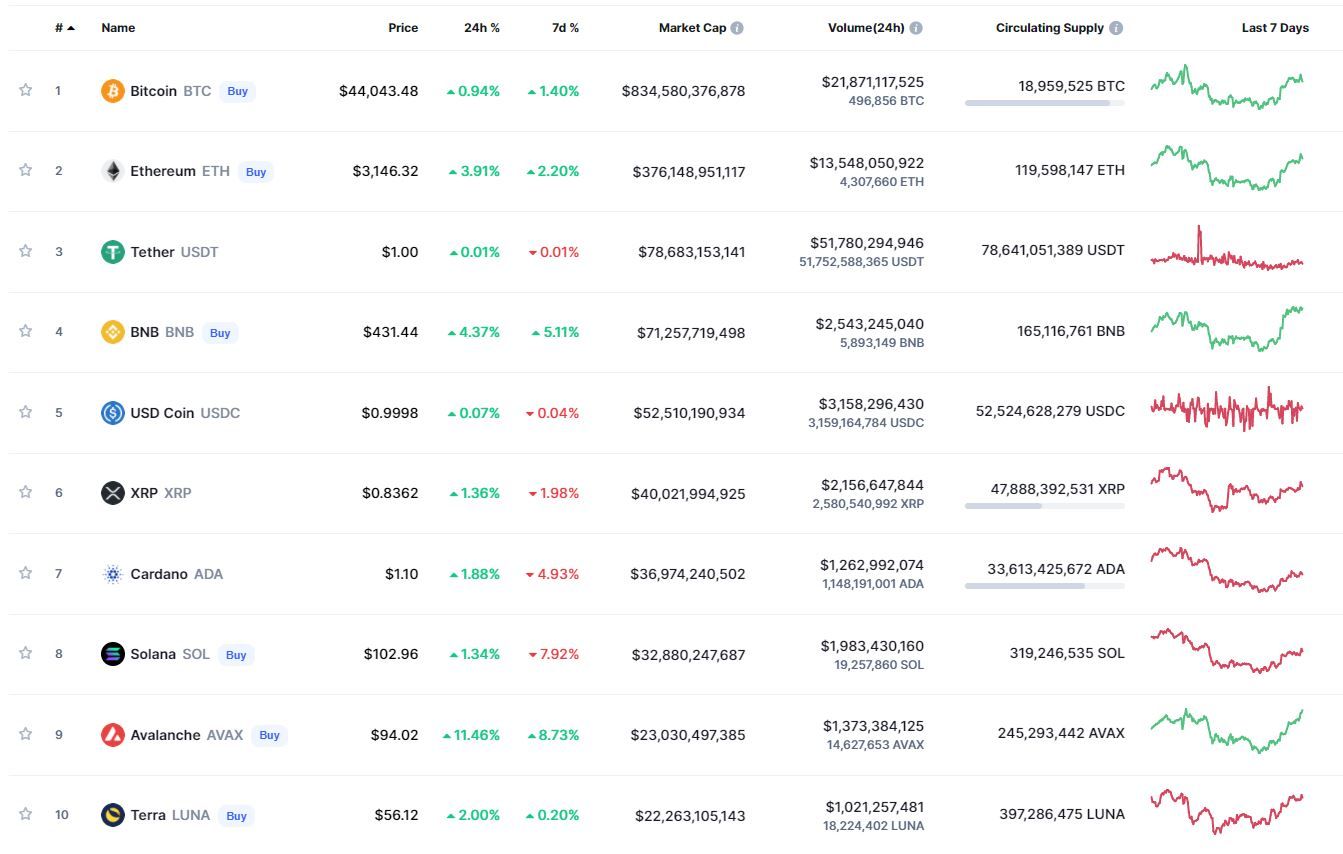Click the Ethereum diamond logo icon
This screenshot has width=1343, height=854.
113,171
